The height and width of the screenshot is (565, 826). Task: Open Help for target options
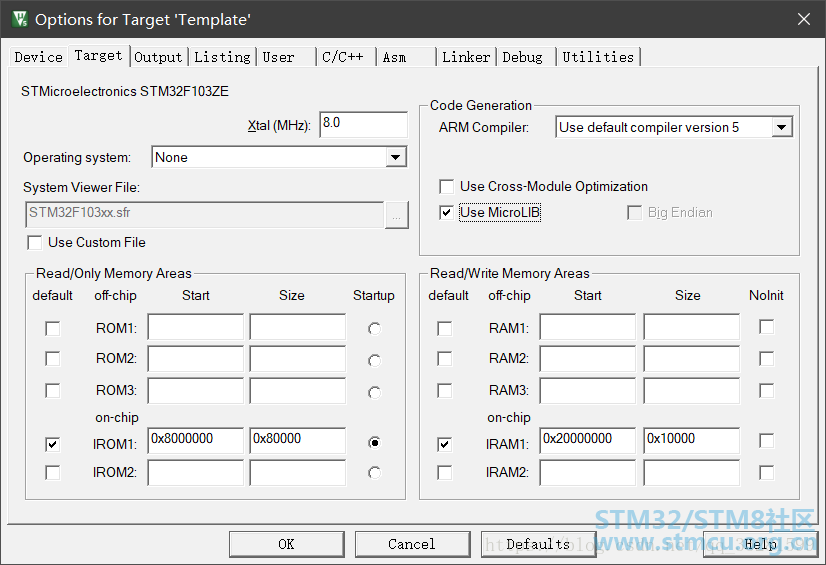(761, 544)
